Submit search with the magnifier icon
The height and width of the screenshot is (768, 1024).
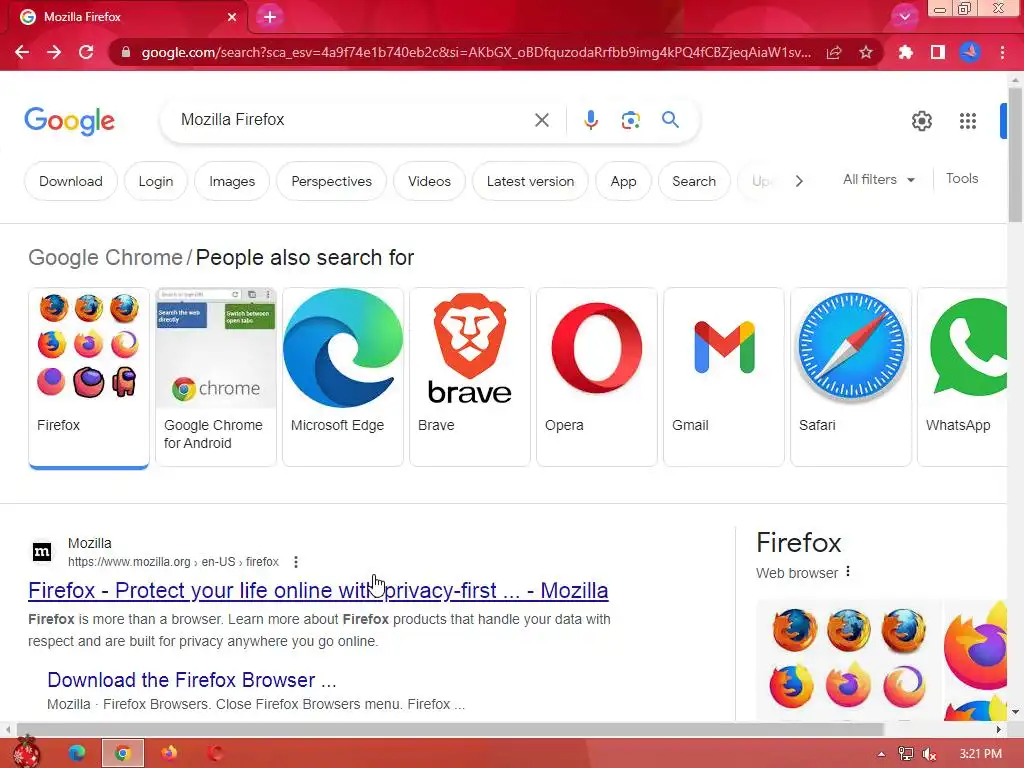(x=670, y=120)
